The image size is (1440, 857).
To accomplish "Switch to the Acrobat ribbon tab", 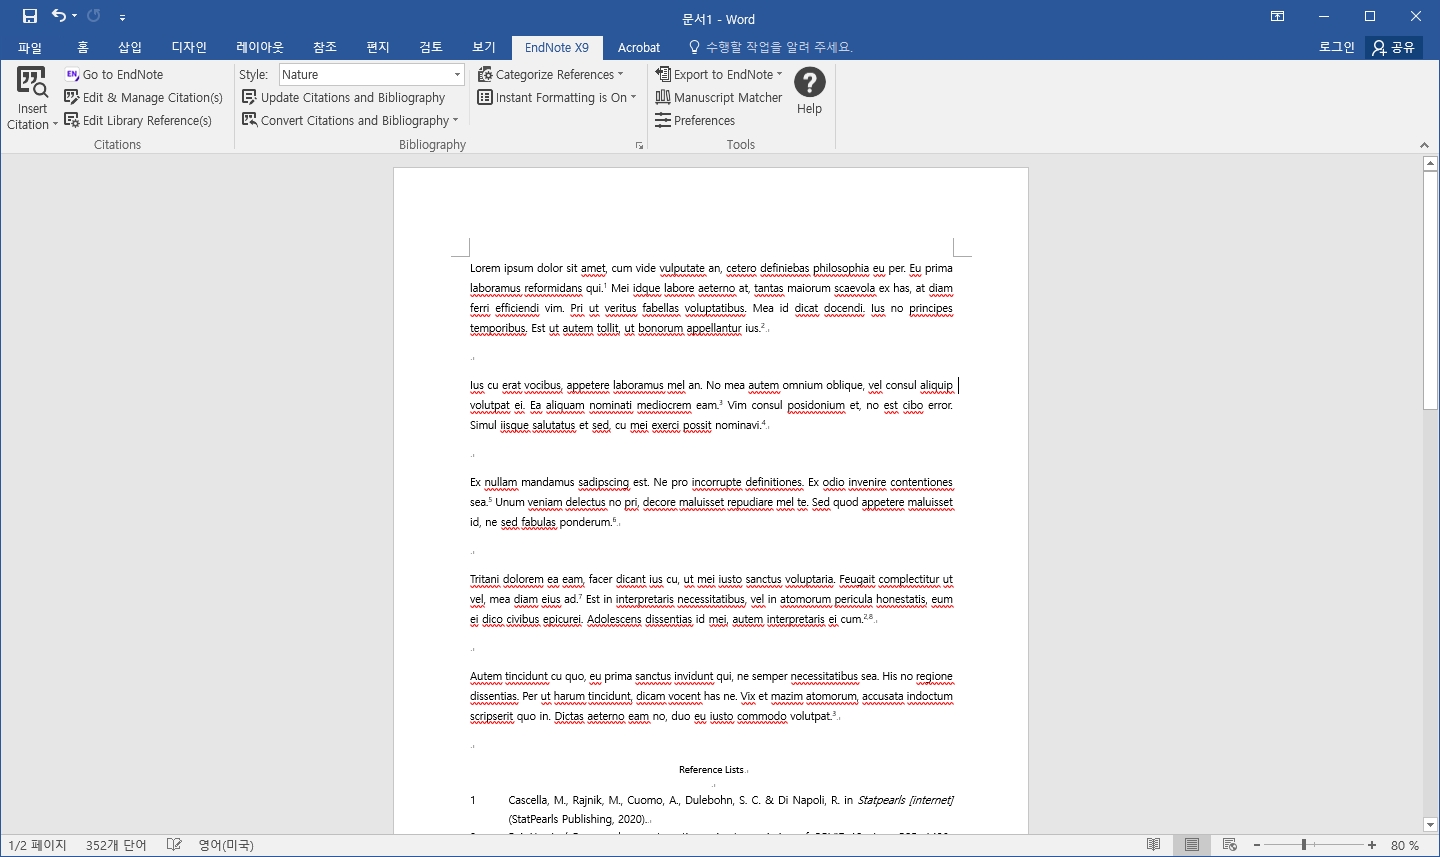I will [x=639, y=47].
